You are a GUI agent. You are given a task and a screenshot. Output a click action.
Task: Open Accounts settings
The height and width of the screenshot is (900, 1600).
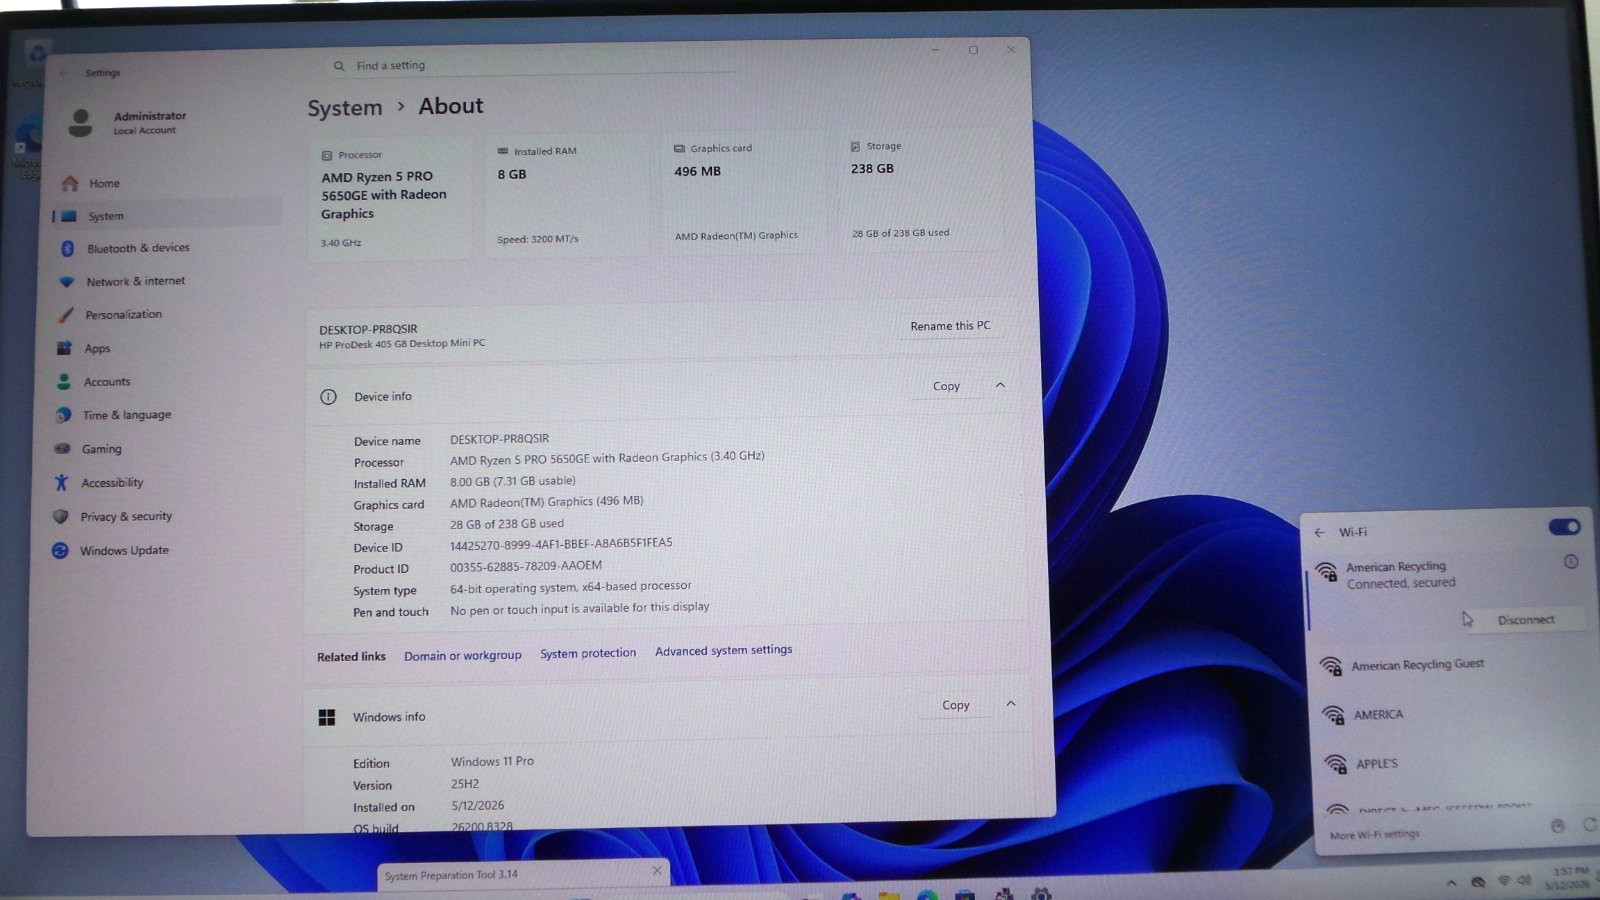point(165,381)
